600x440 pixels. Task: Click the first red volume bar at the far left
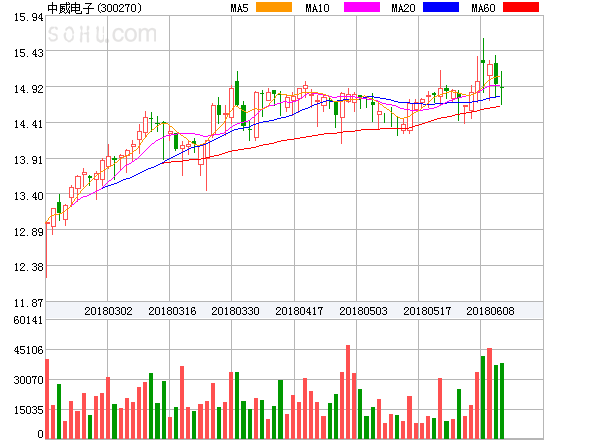point(47,399)
